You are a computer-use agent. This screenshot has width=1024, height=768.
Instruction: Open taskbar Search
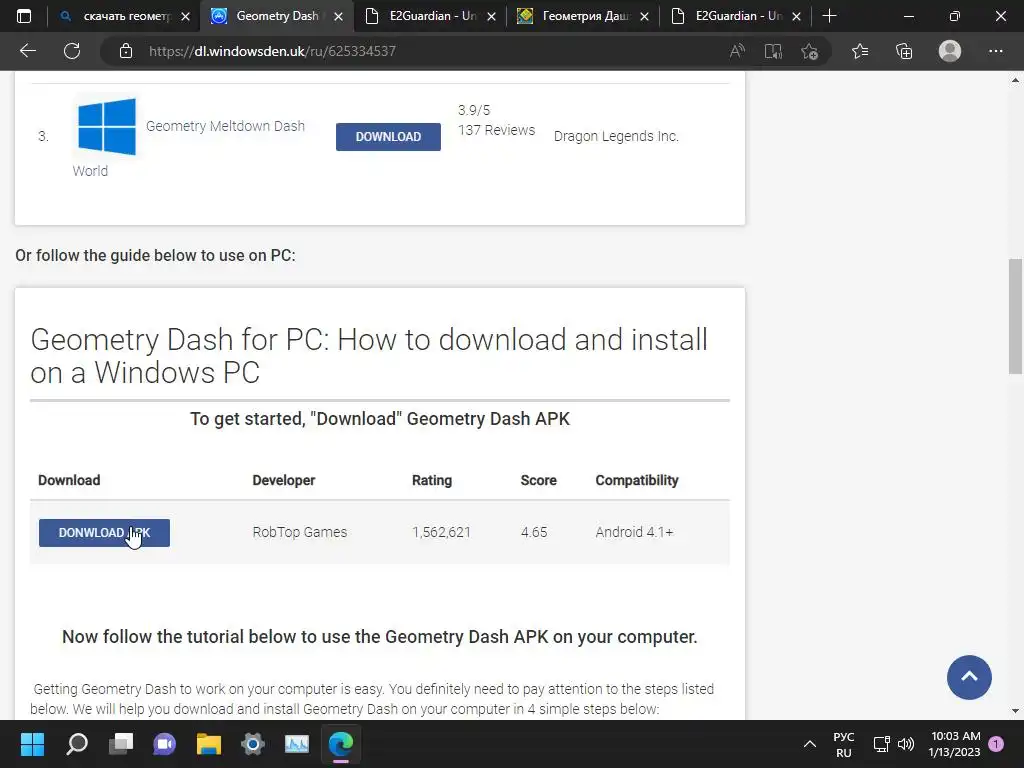(76, 744)
